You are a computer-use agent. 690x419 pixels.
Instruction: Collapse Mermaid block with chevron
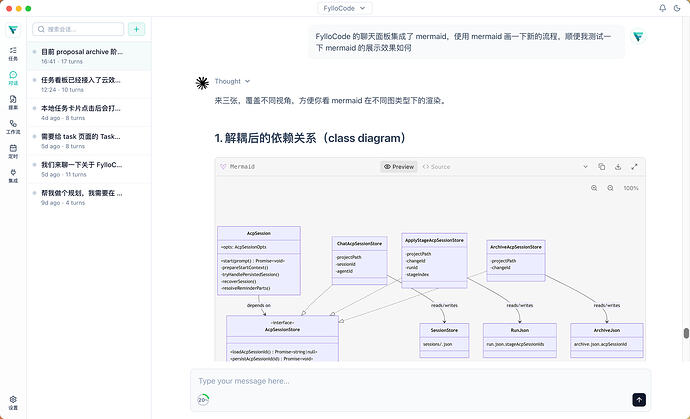pos(585,166)
